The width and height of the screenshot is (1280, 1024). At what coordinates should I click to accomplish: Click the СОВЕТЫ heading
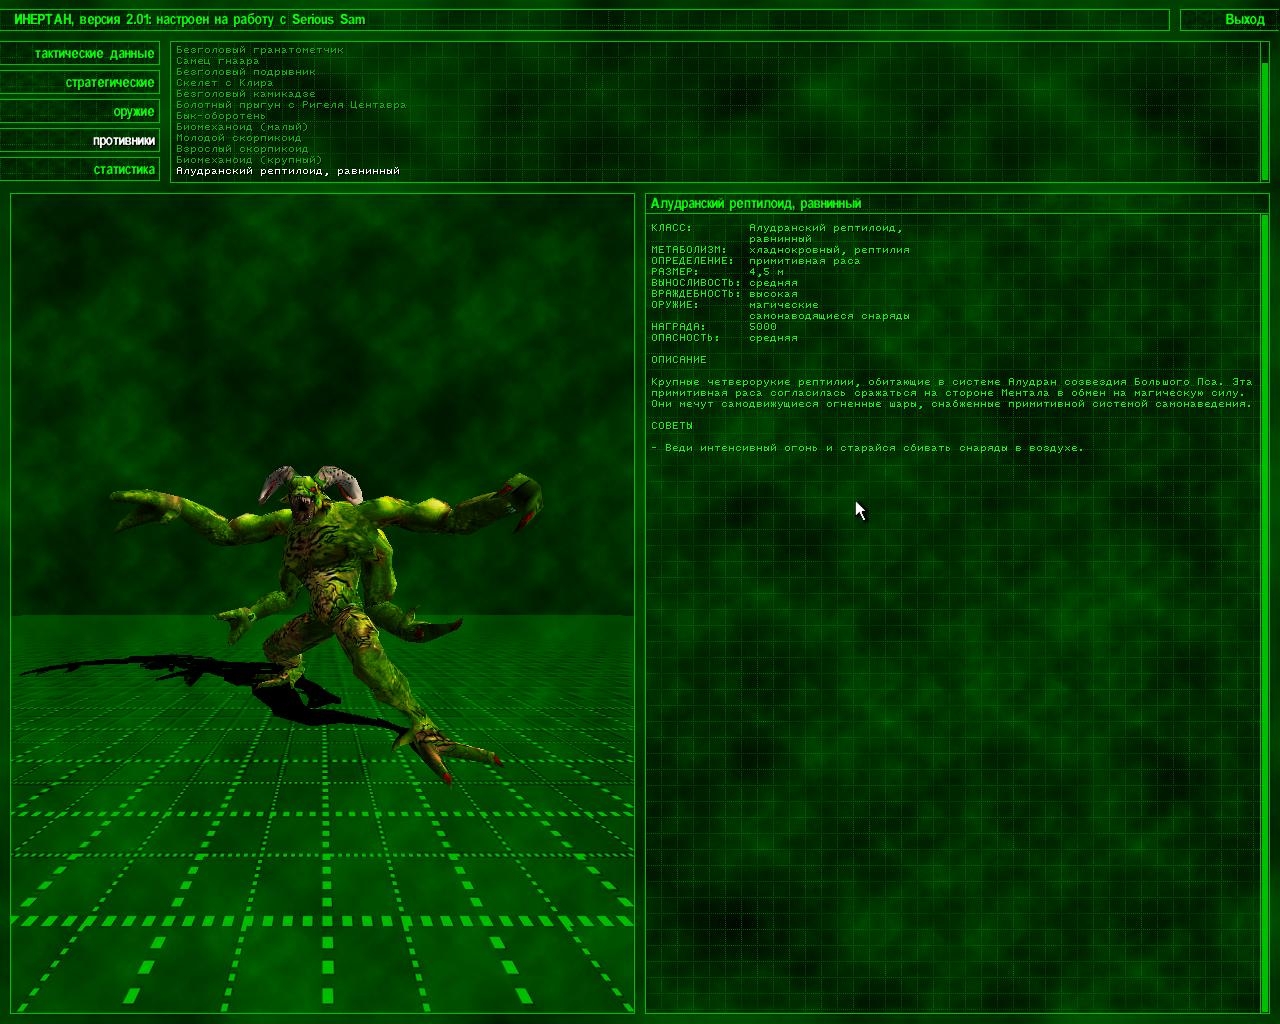pyautogui.click(x=672, y=425)
